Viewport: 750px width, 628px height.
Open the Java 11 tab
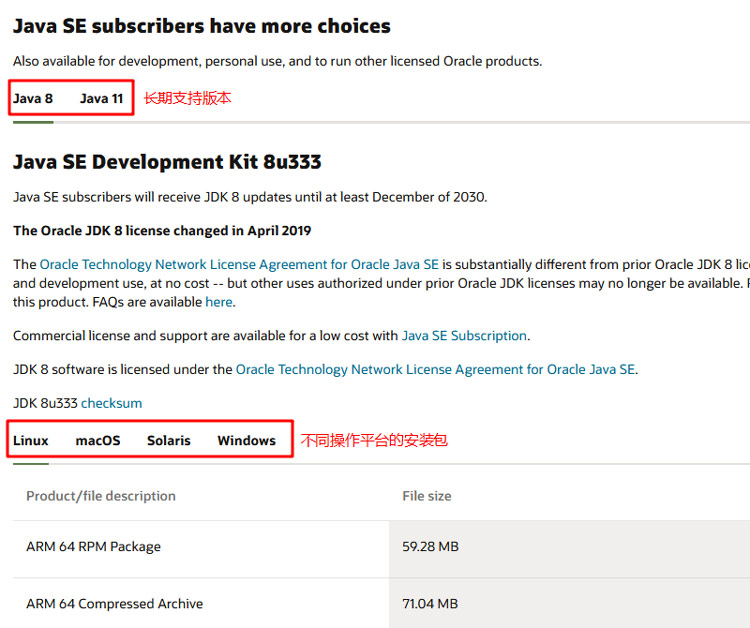pos(101,99)
